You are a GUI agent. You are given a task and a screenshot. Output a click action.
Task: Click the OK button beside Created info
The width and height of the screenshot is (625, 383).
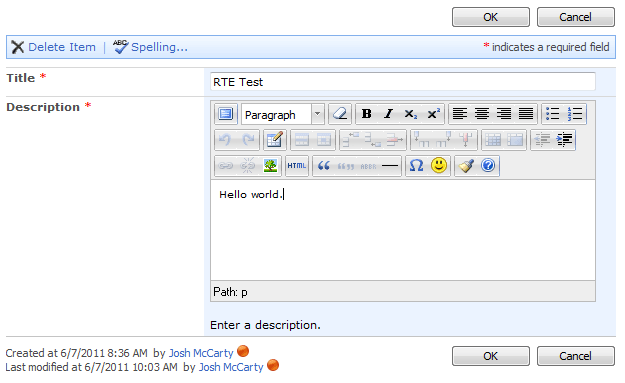point(491,356)
